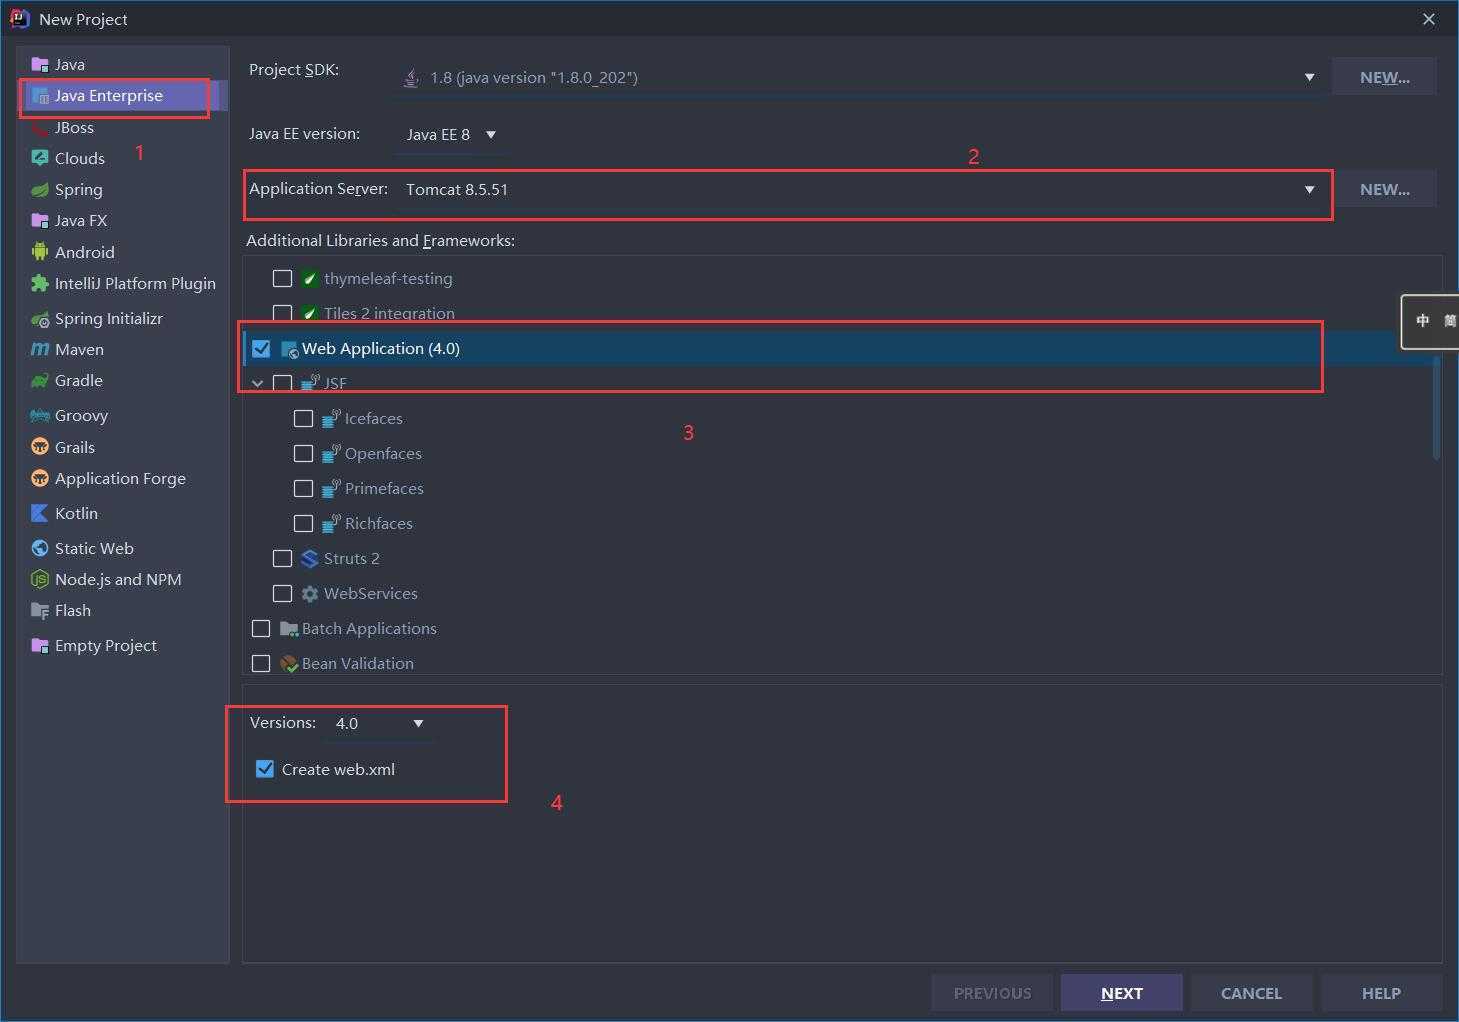Screen dimensions: 1459x1022
Task: Click the input method floating toolbar
Action: [1431, 321]
